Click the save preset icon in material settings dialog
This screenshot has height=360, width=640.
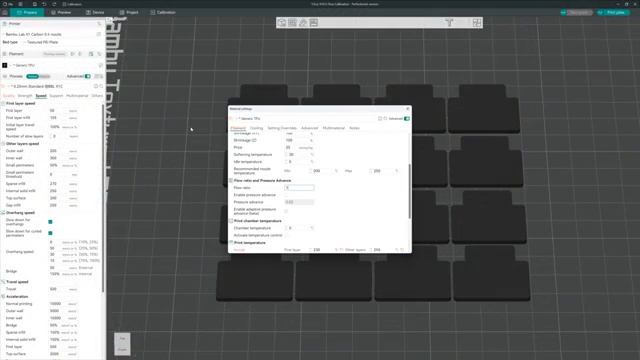coord(380,119)
